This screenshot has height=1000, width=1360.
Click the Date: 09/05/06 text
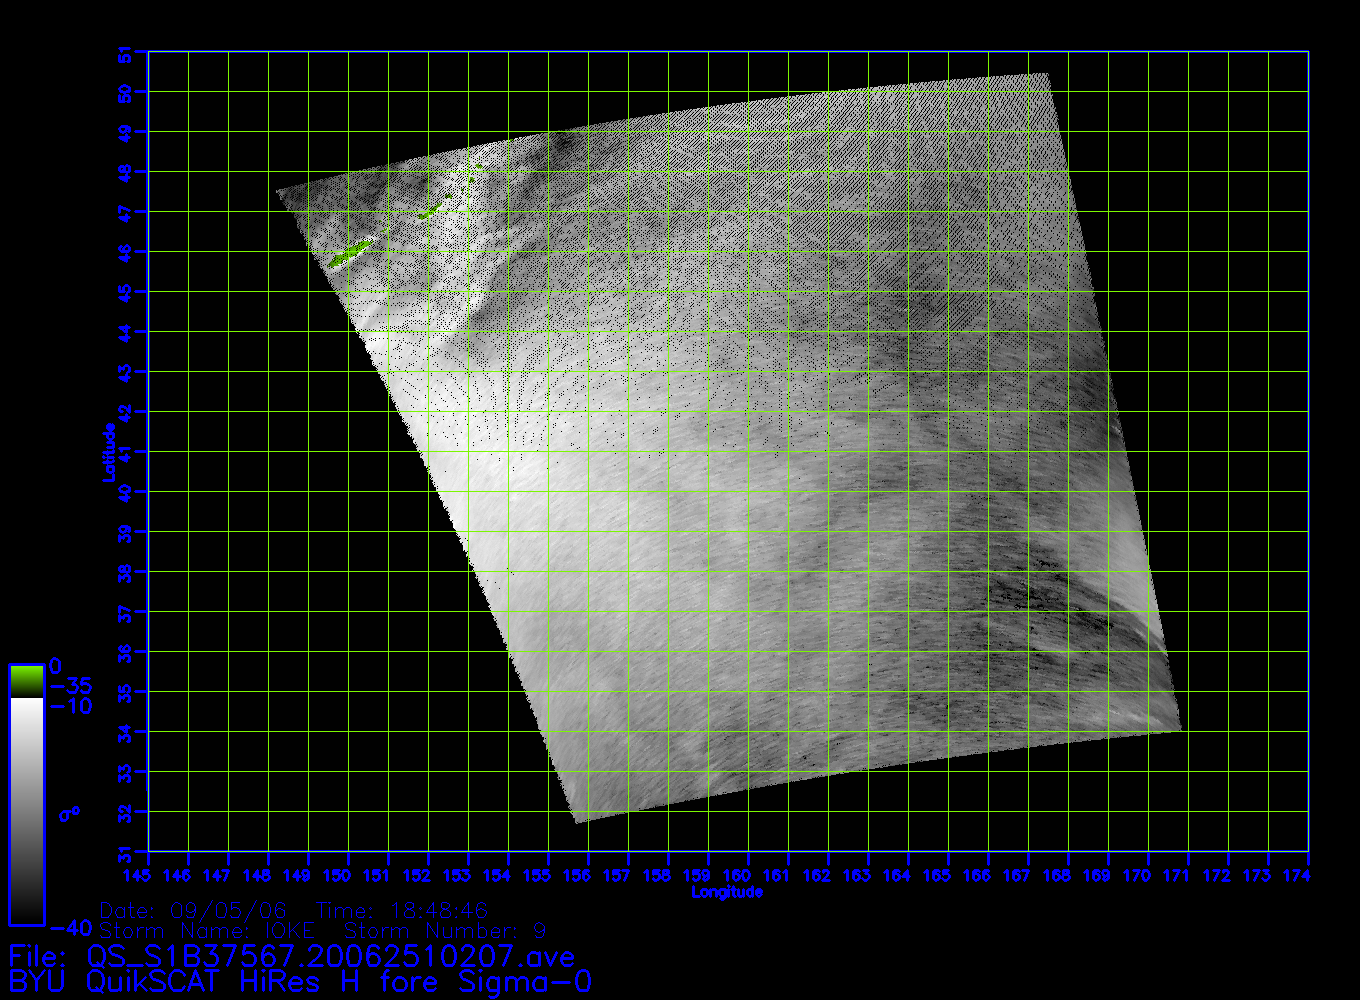tap(194, 910)
